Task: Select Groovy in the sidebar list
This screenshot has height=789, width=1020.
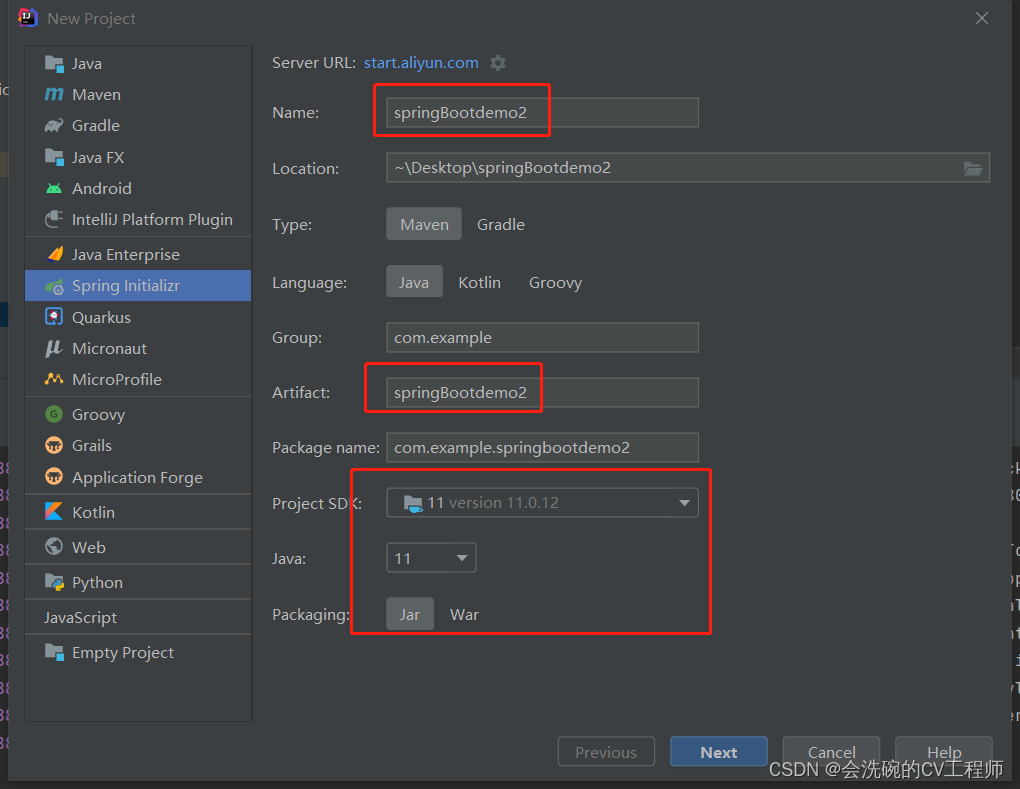Action: click(138, 414)
